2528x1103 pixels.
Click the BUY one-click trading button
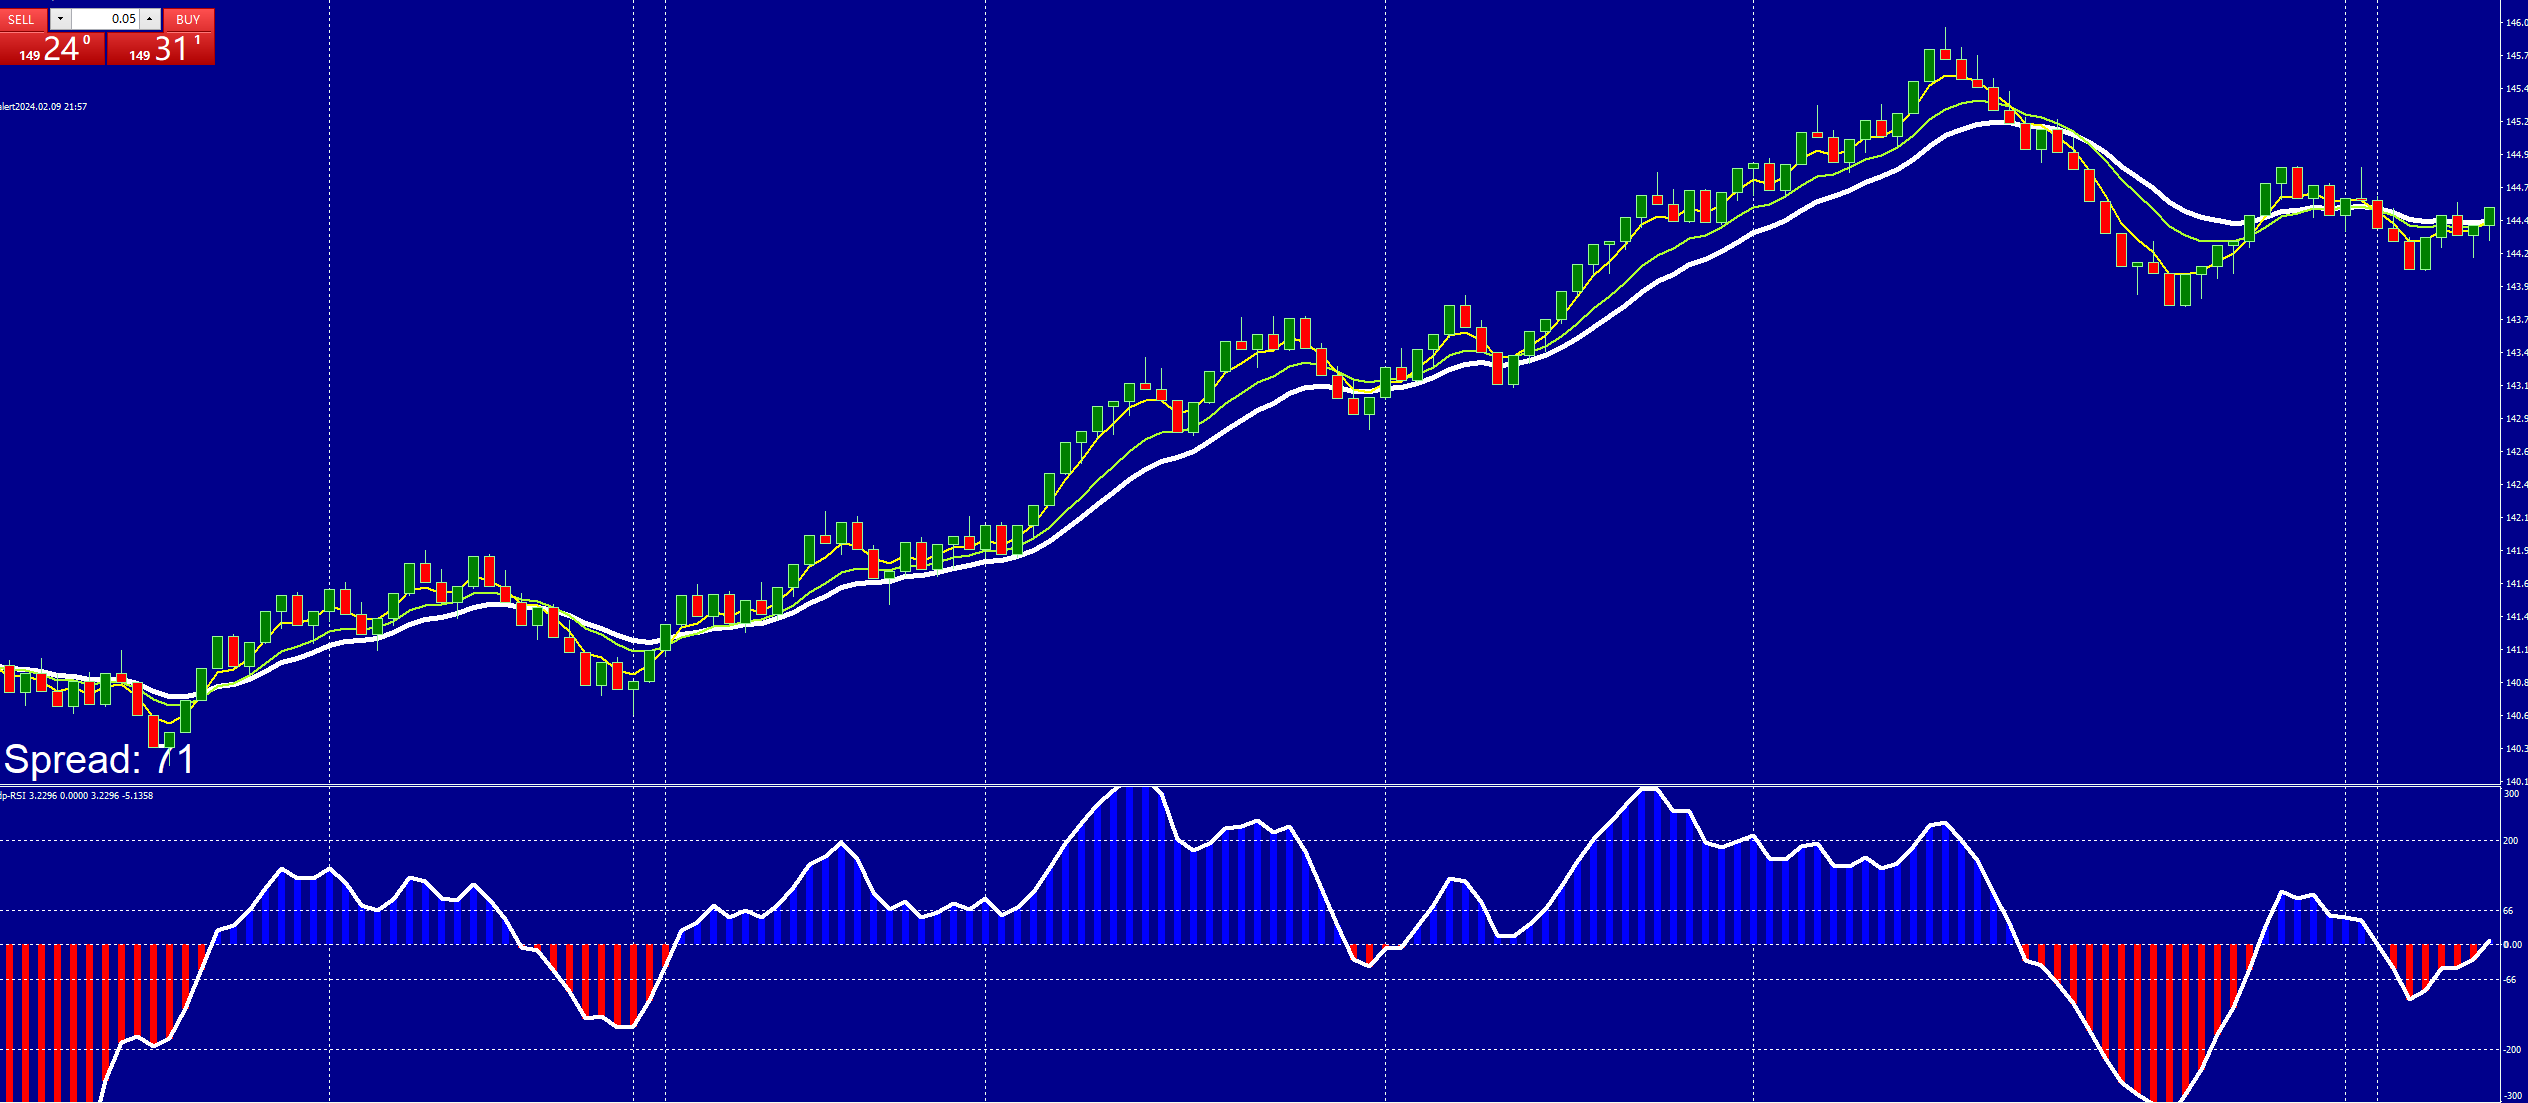tap(188, 19)
